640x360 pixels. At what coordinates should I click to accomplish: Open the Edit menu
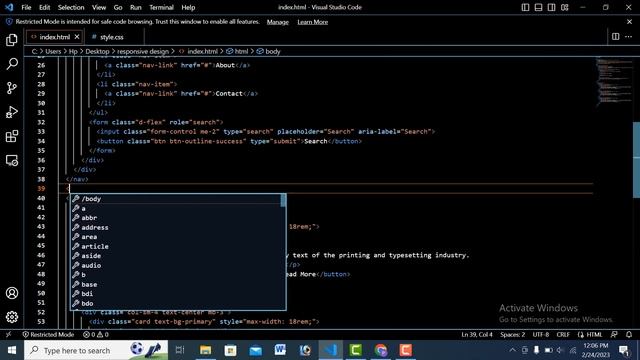44,7
